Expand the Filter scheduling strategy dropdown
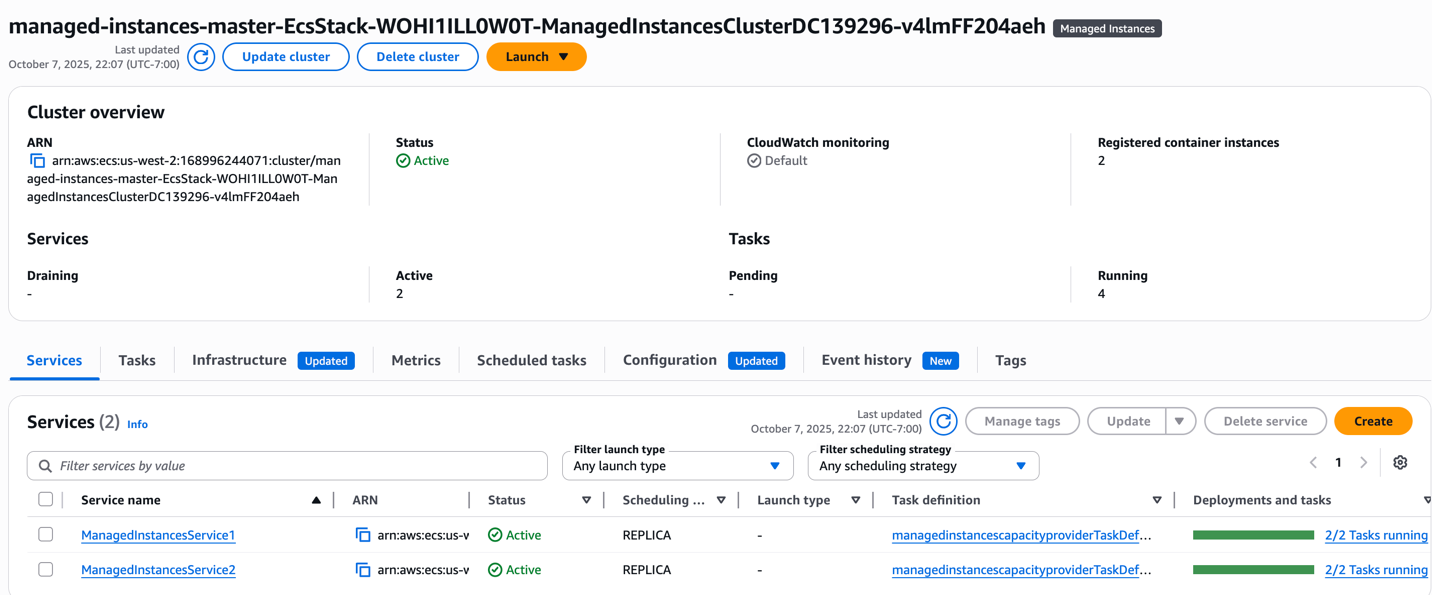The image size is (1432, 595). tap(923, 466)
